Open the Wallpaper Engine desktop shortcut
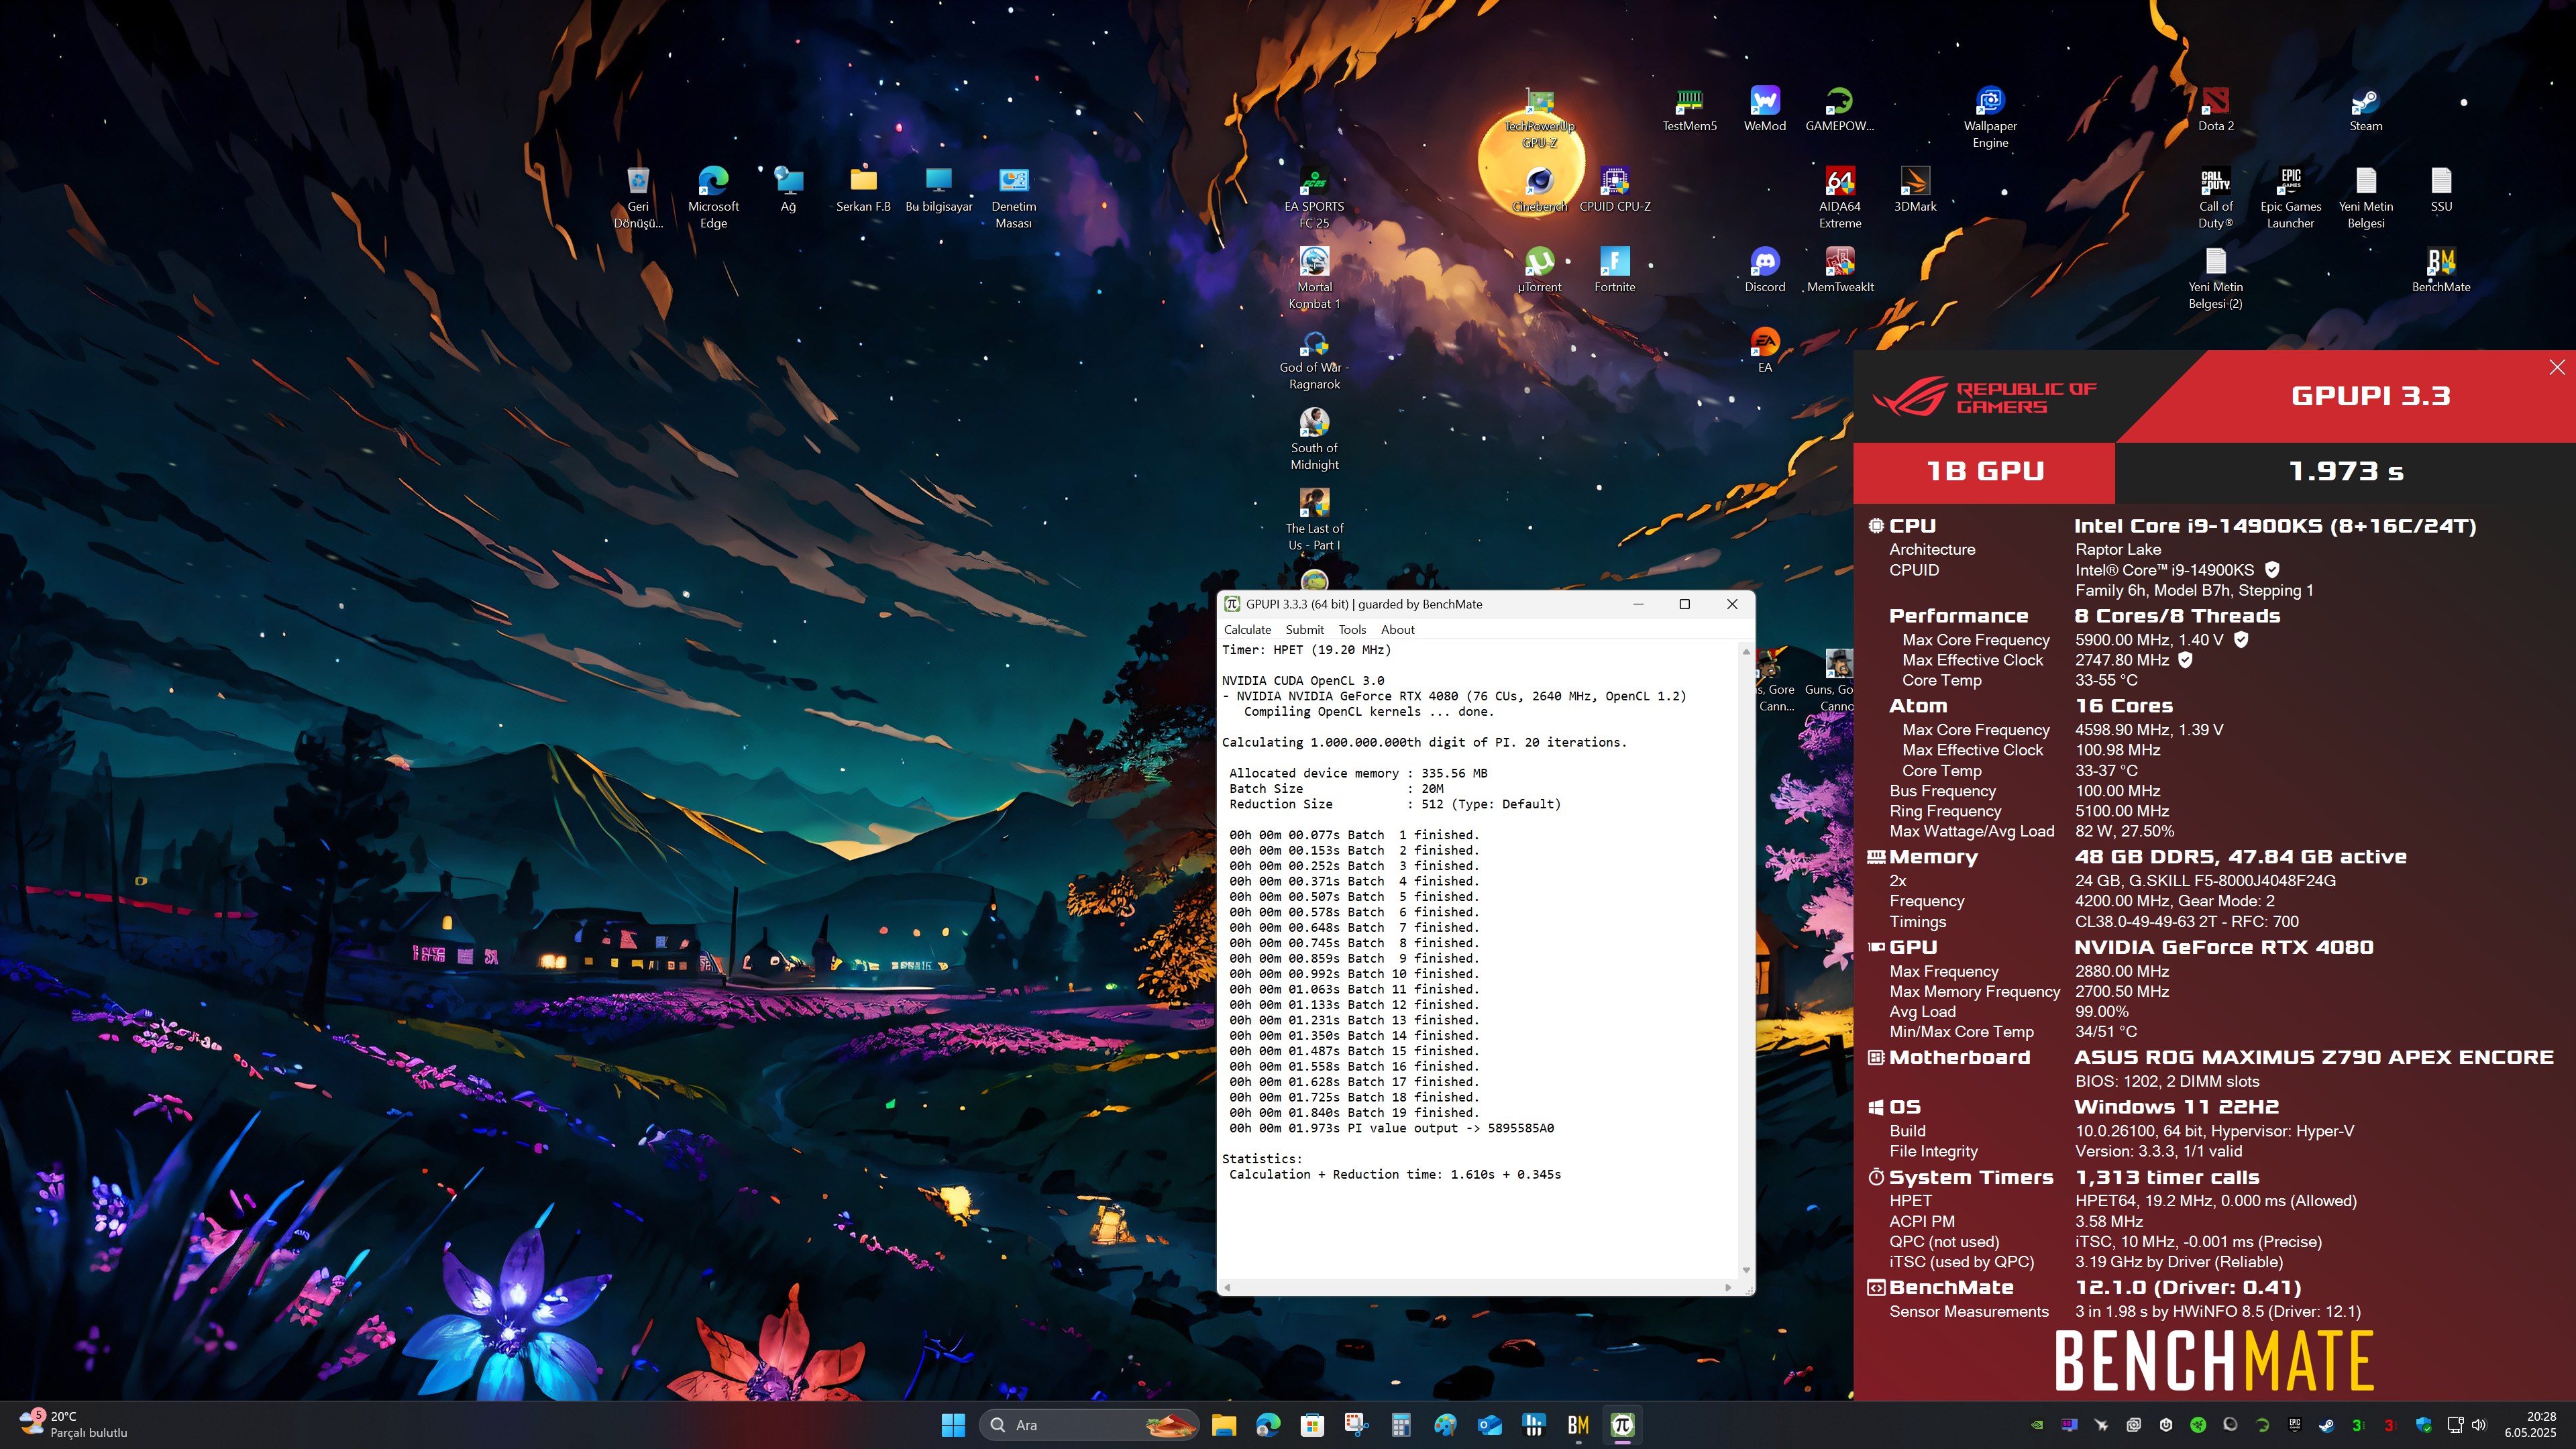Screen dimensions: 2576x1449 [1989, 117]
